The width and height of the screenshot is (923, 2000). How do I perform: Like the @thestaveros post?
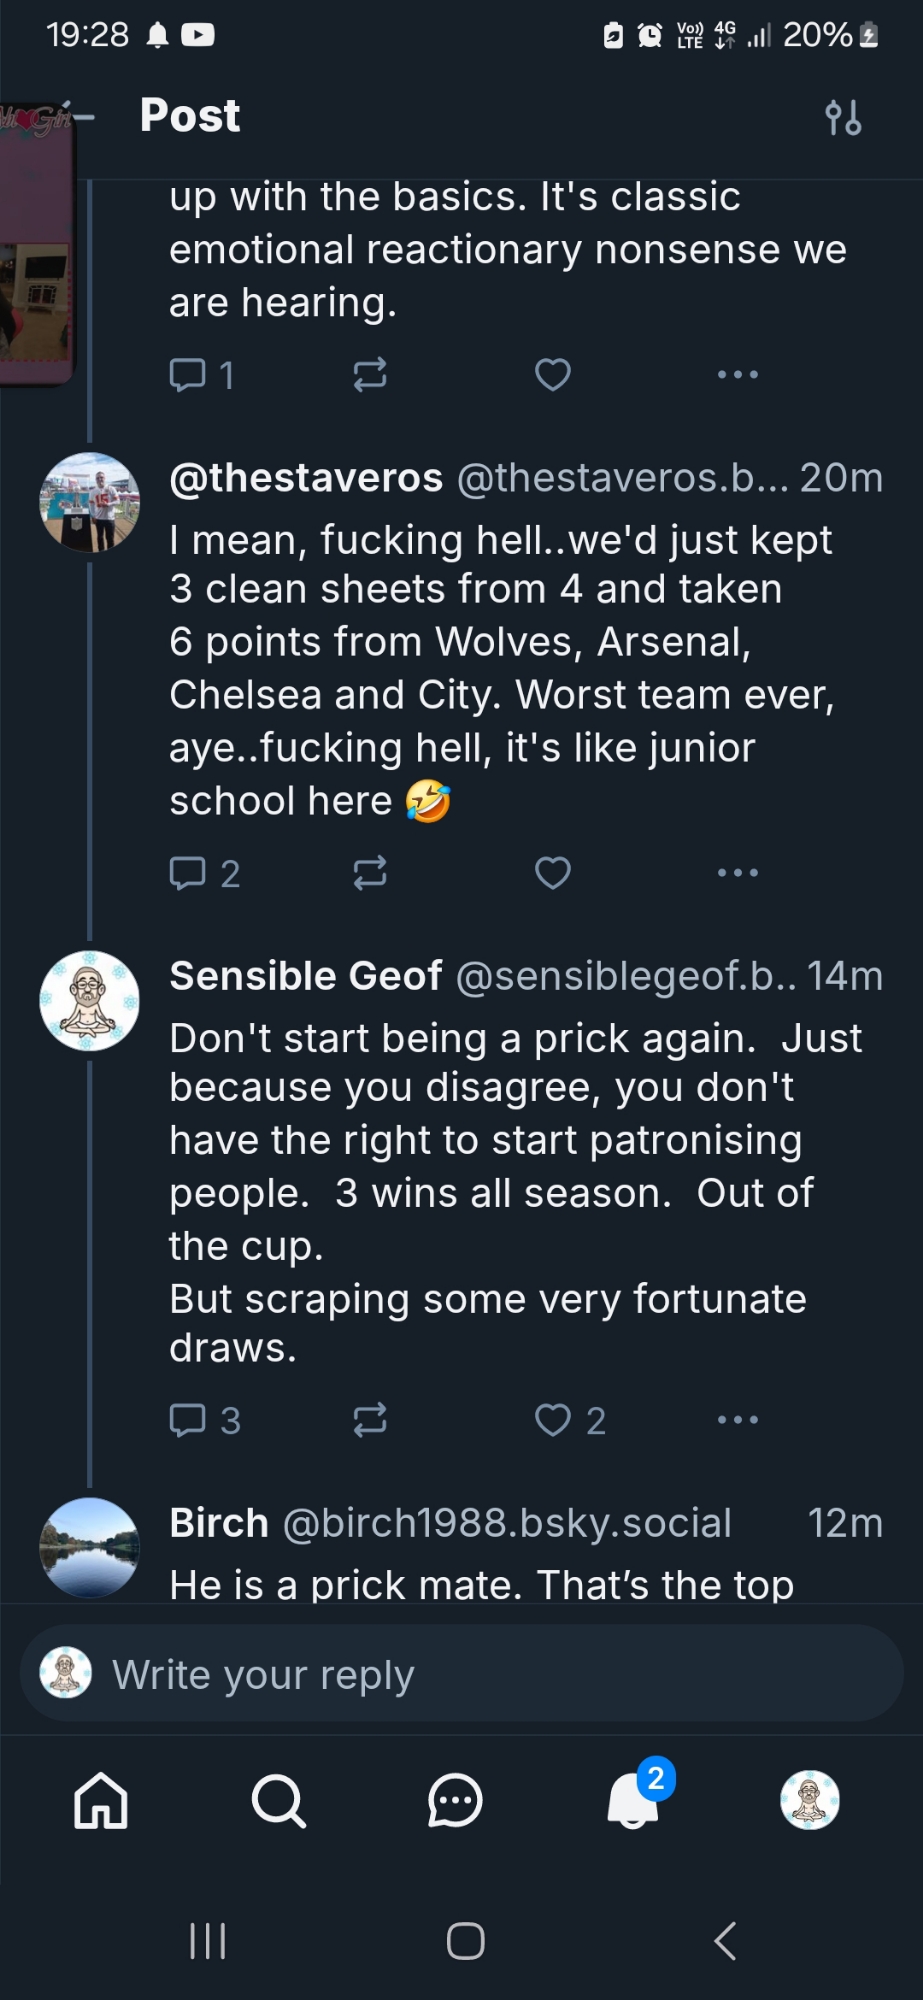553,873
